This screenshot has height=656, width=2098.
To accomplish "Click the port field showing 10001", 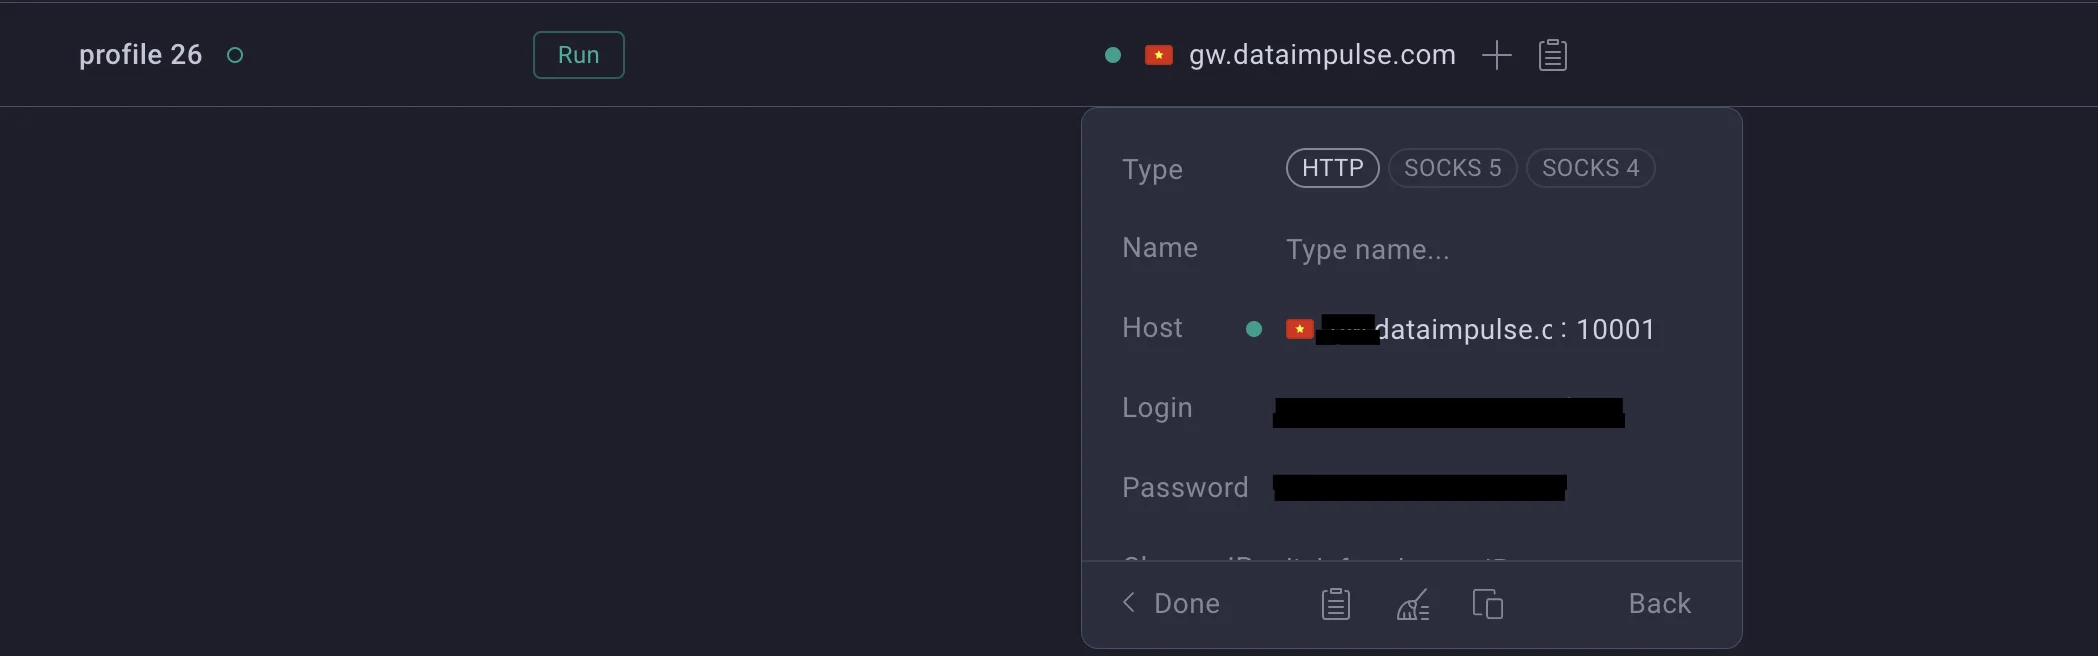I will [1616, 329].
